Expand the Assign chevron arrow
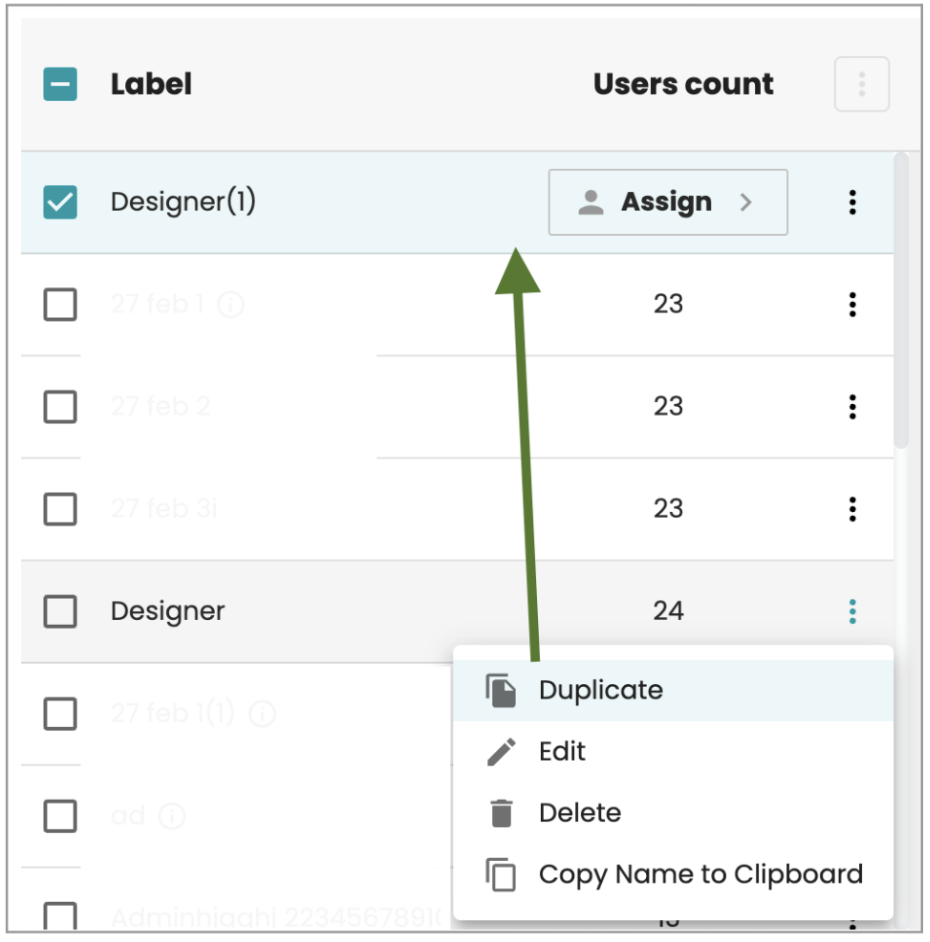The image size is (930, 942). [x=745, y=202]
